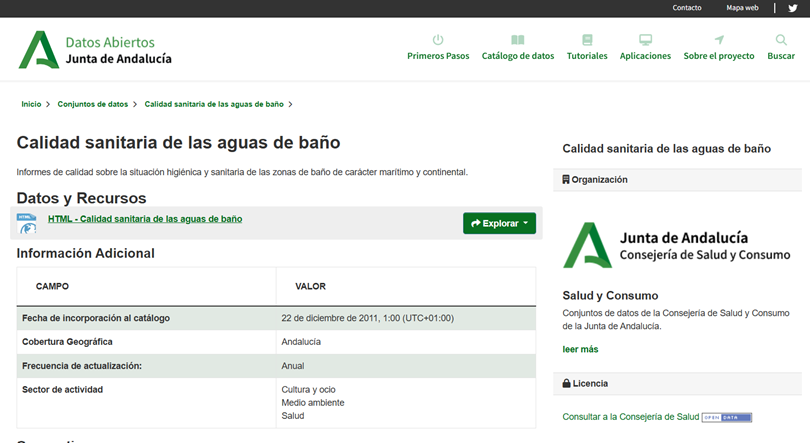The image size is (810, 443).
Task: Open the Twitter icon link
Action: point(792,8)
